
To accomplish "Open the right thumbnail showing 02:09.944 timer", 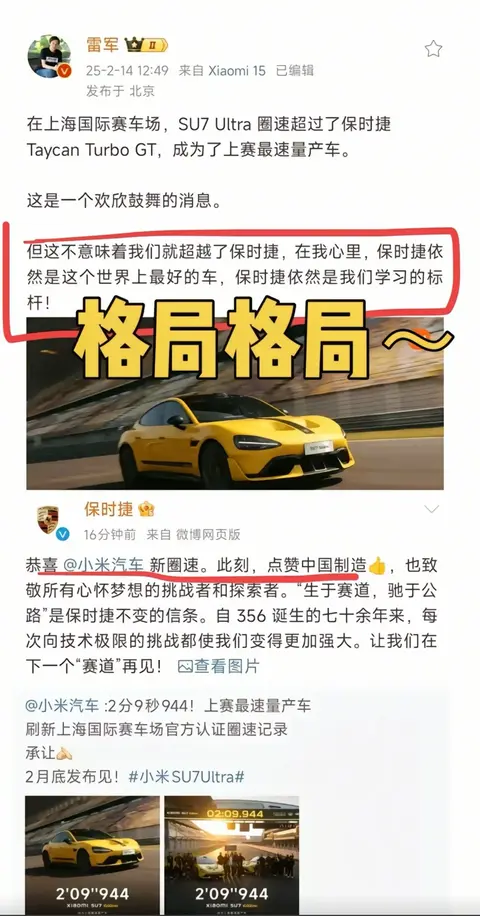I will 231,855.
